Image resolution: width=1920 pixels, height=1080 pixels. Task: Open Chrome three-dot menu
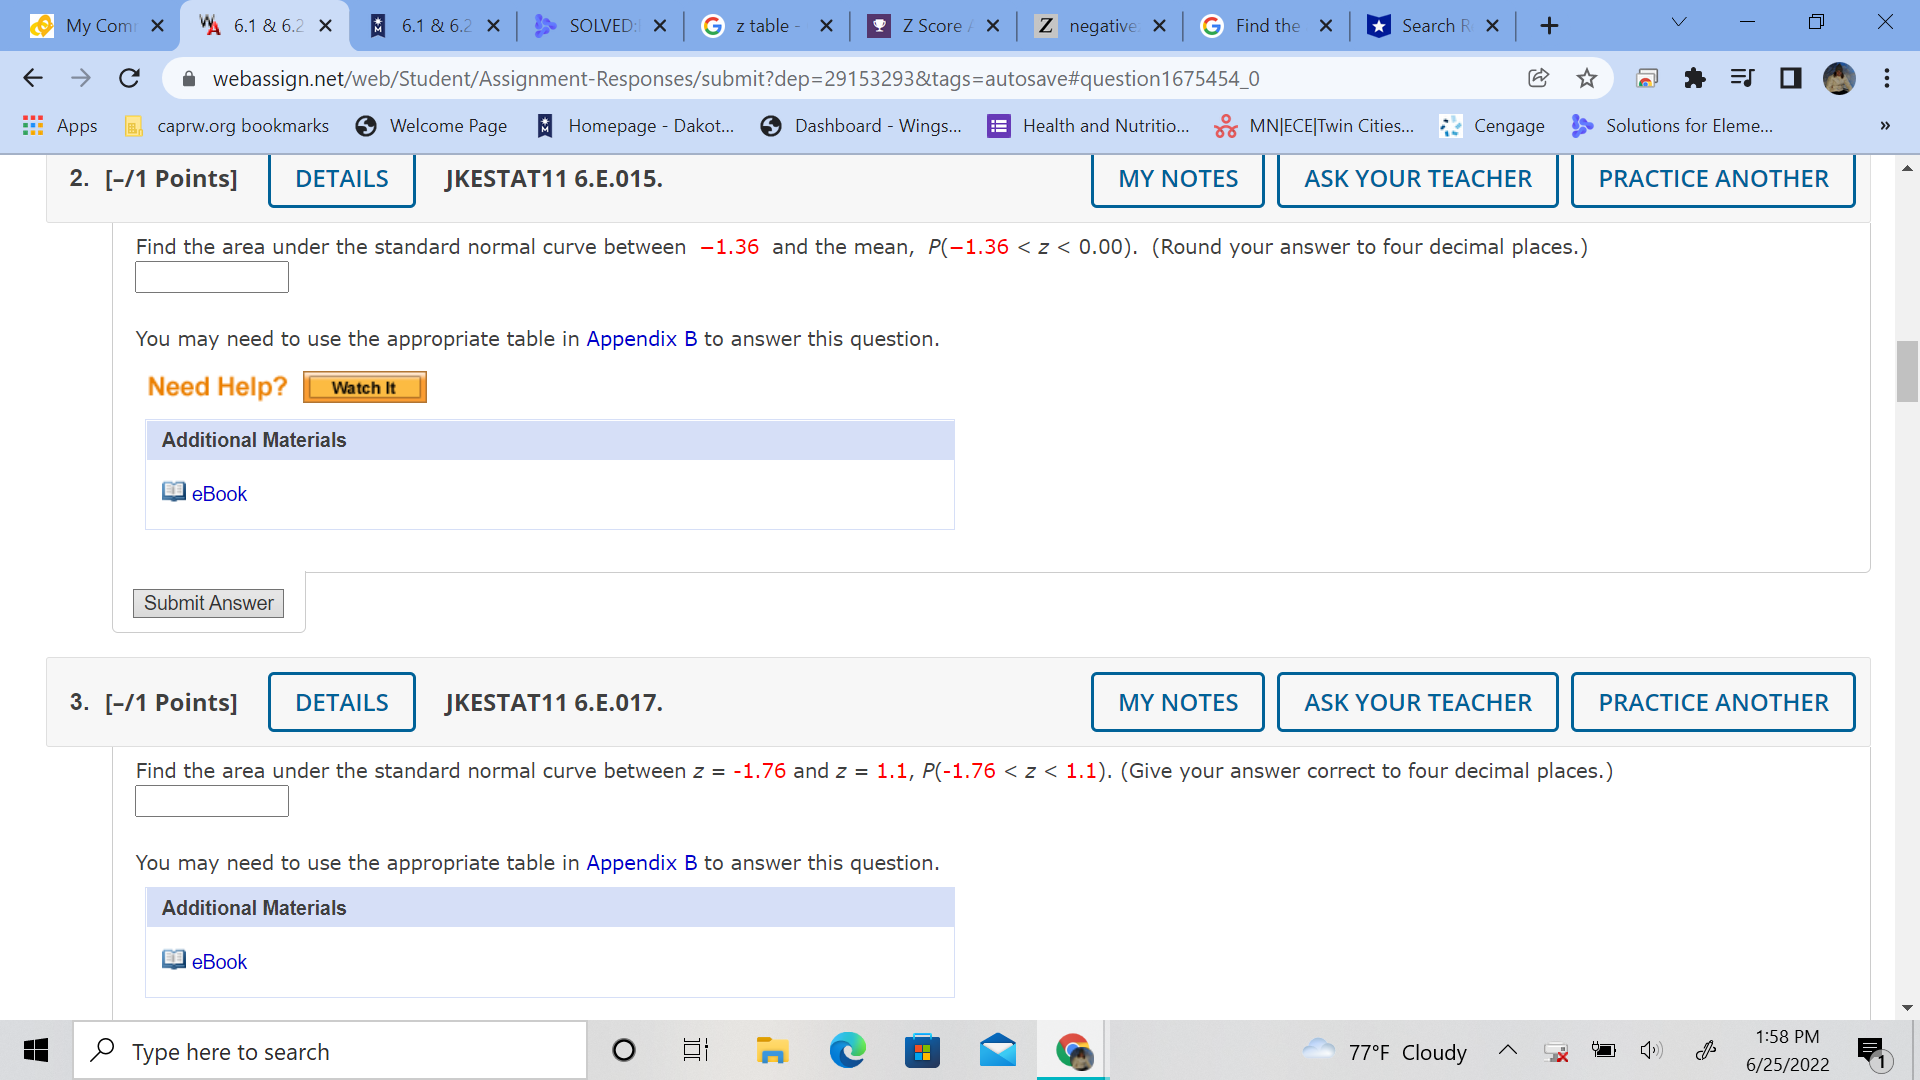tap(1886, 78)
